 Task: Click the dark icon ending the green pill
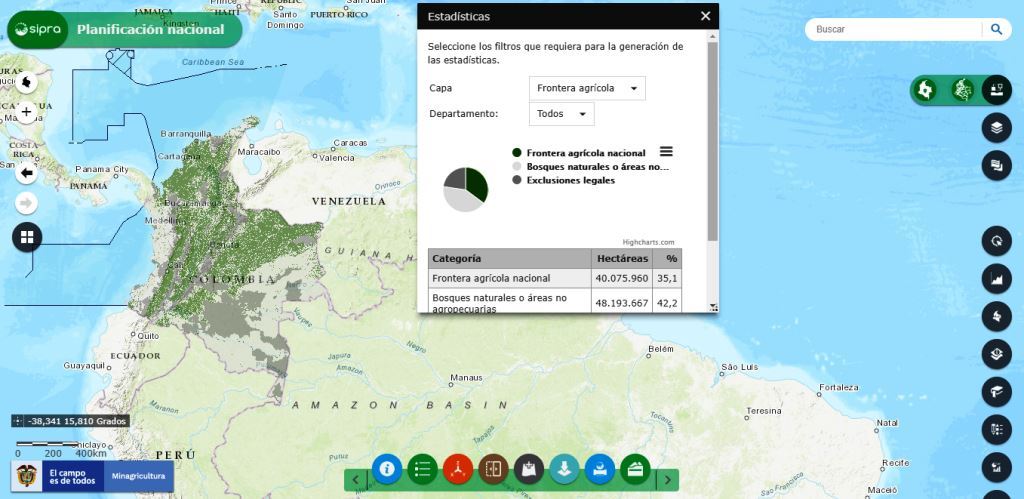(x=997, y=89)
